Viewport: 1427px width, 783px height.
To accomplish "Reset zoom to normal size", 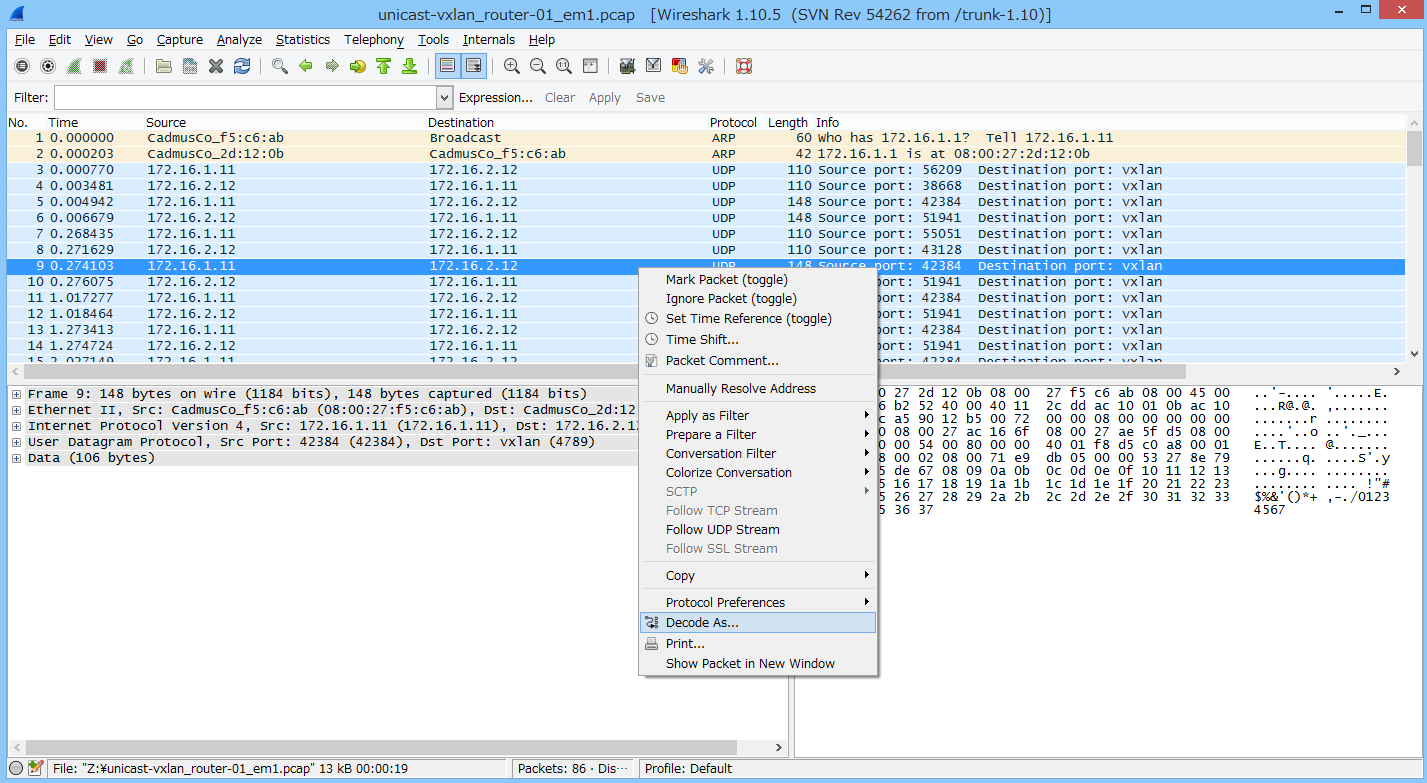I will point(564,66).
